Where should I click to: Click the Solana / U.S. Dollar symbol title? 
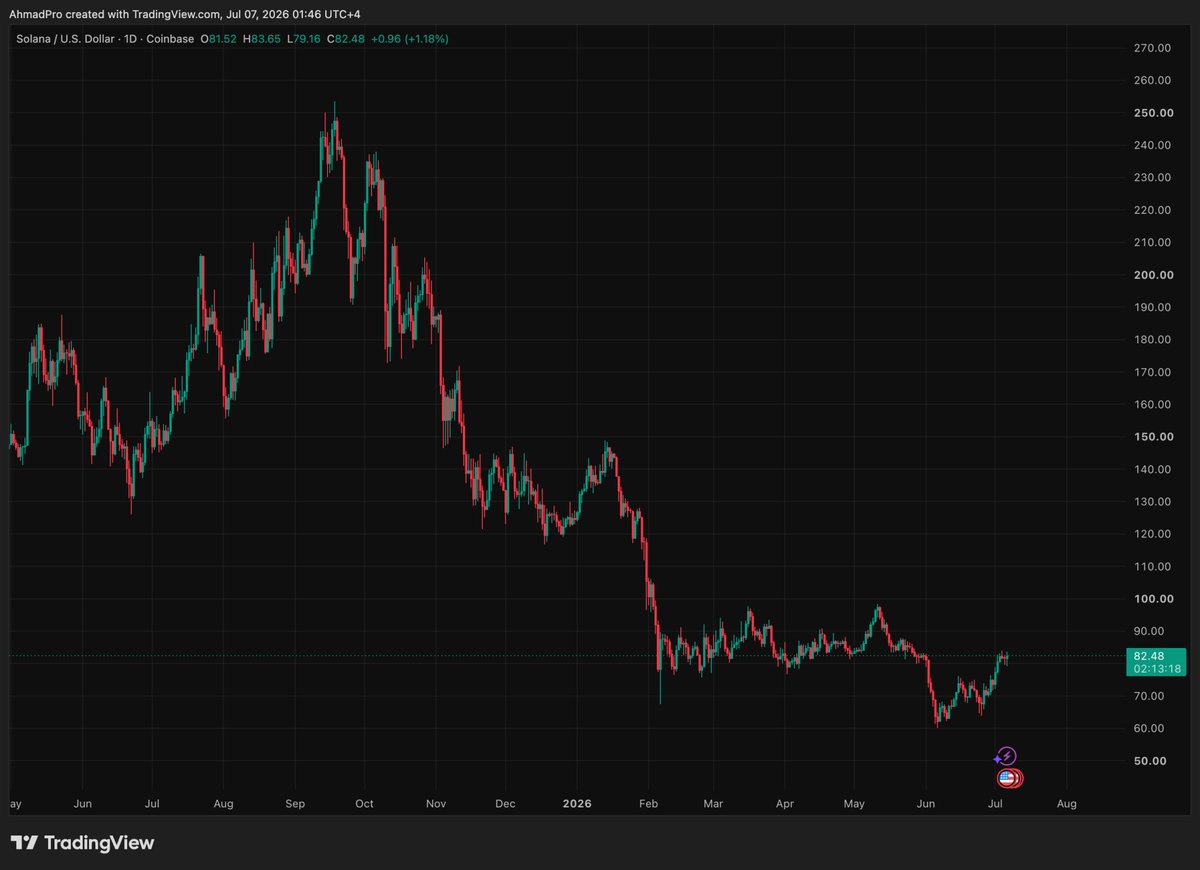(67, 39)
